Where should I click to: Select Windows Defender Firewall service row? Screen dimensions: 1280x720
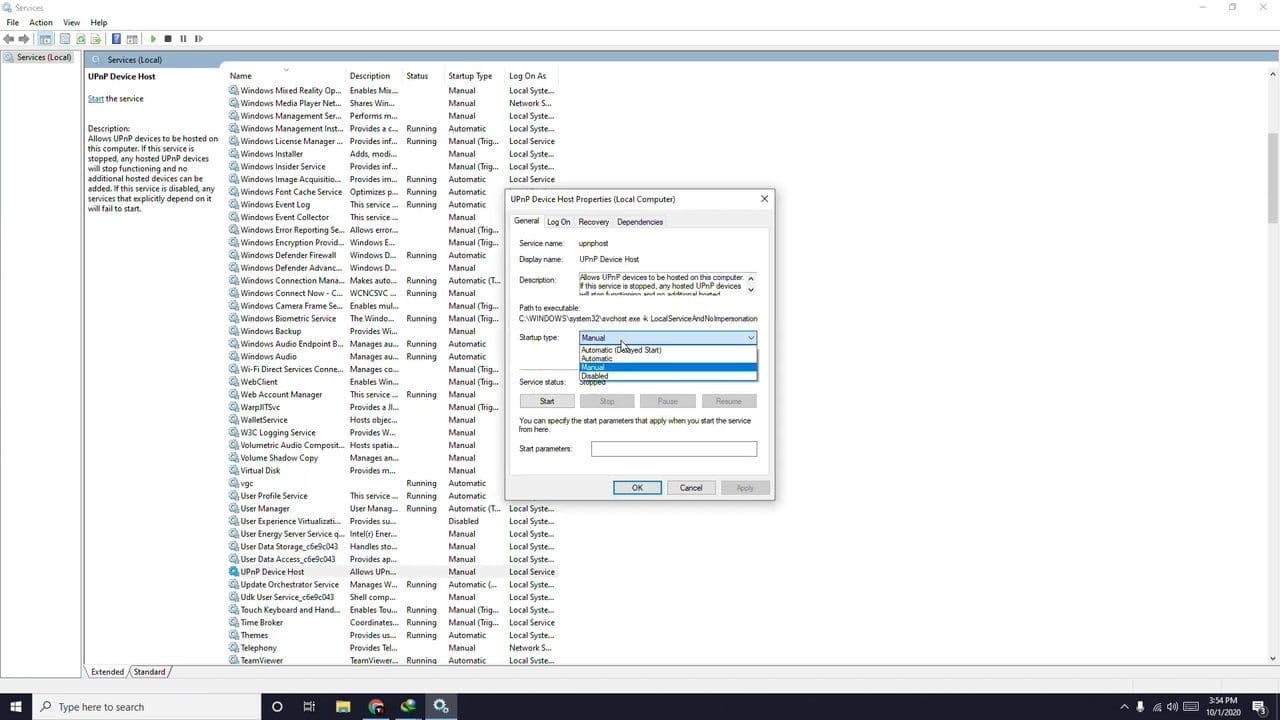[288, 255]
